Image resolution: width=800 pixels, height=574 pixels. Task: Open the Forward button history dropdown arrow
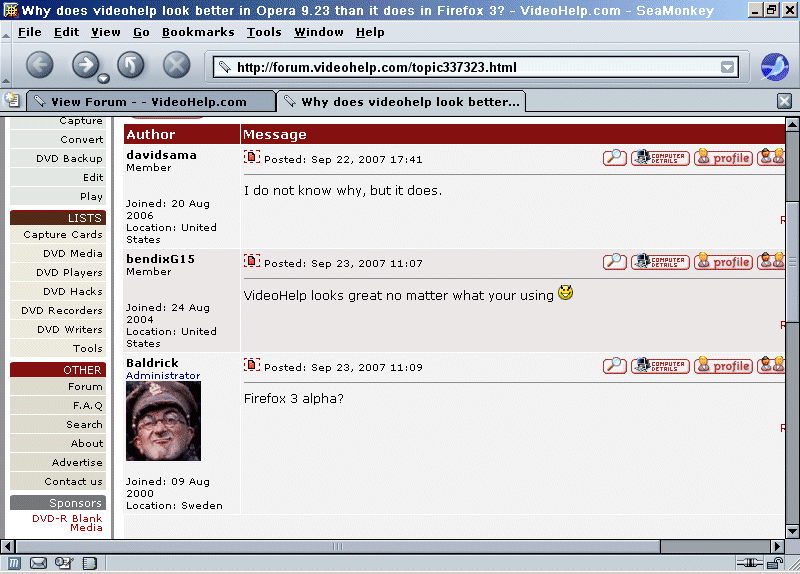click(x=104, y=78)
